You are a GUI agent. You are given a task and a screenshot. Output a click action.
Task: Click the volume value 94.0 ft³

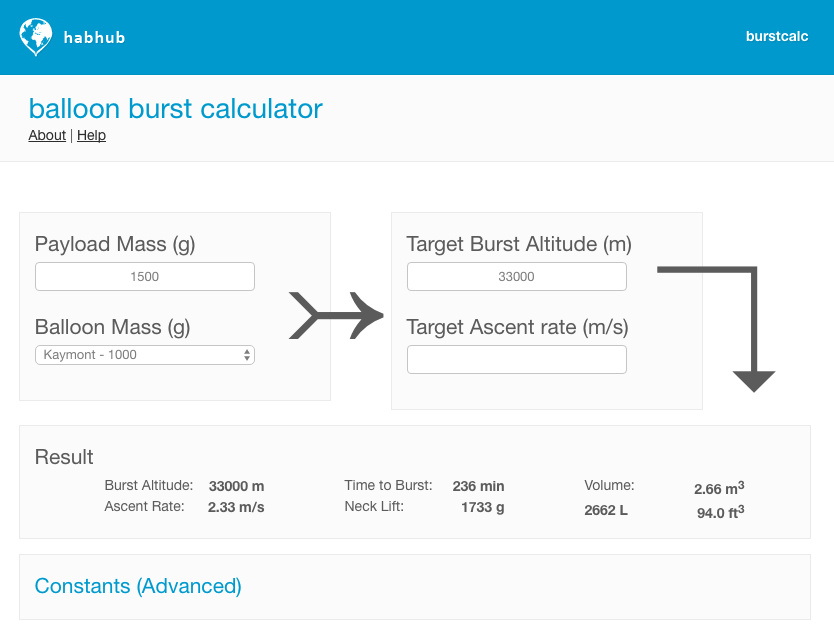tap(720, 512)
